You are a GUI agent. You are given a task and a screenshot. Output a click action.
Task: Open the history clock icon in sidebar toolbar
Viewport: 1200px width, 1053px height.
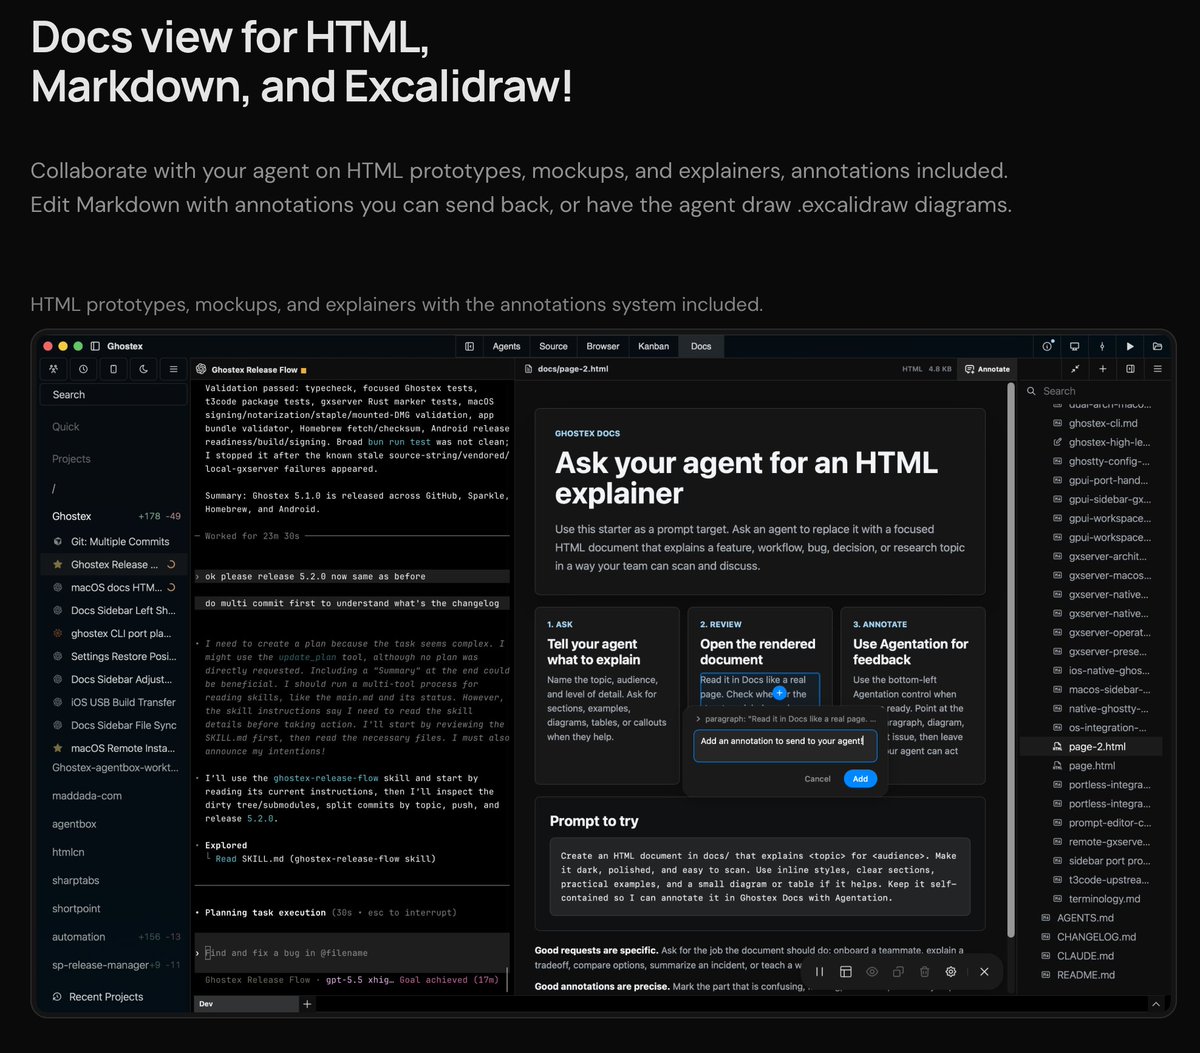point(83,369)
